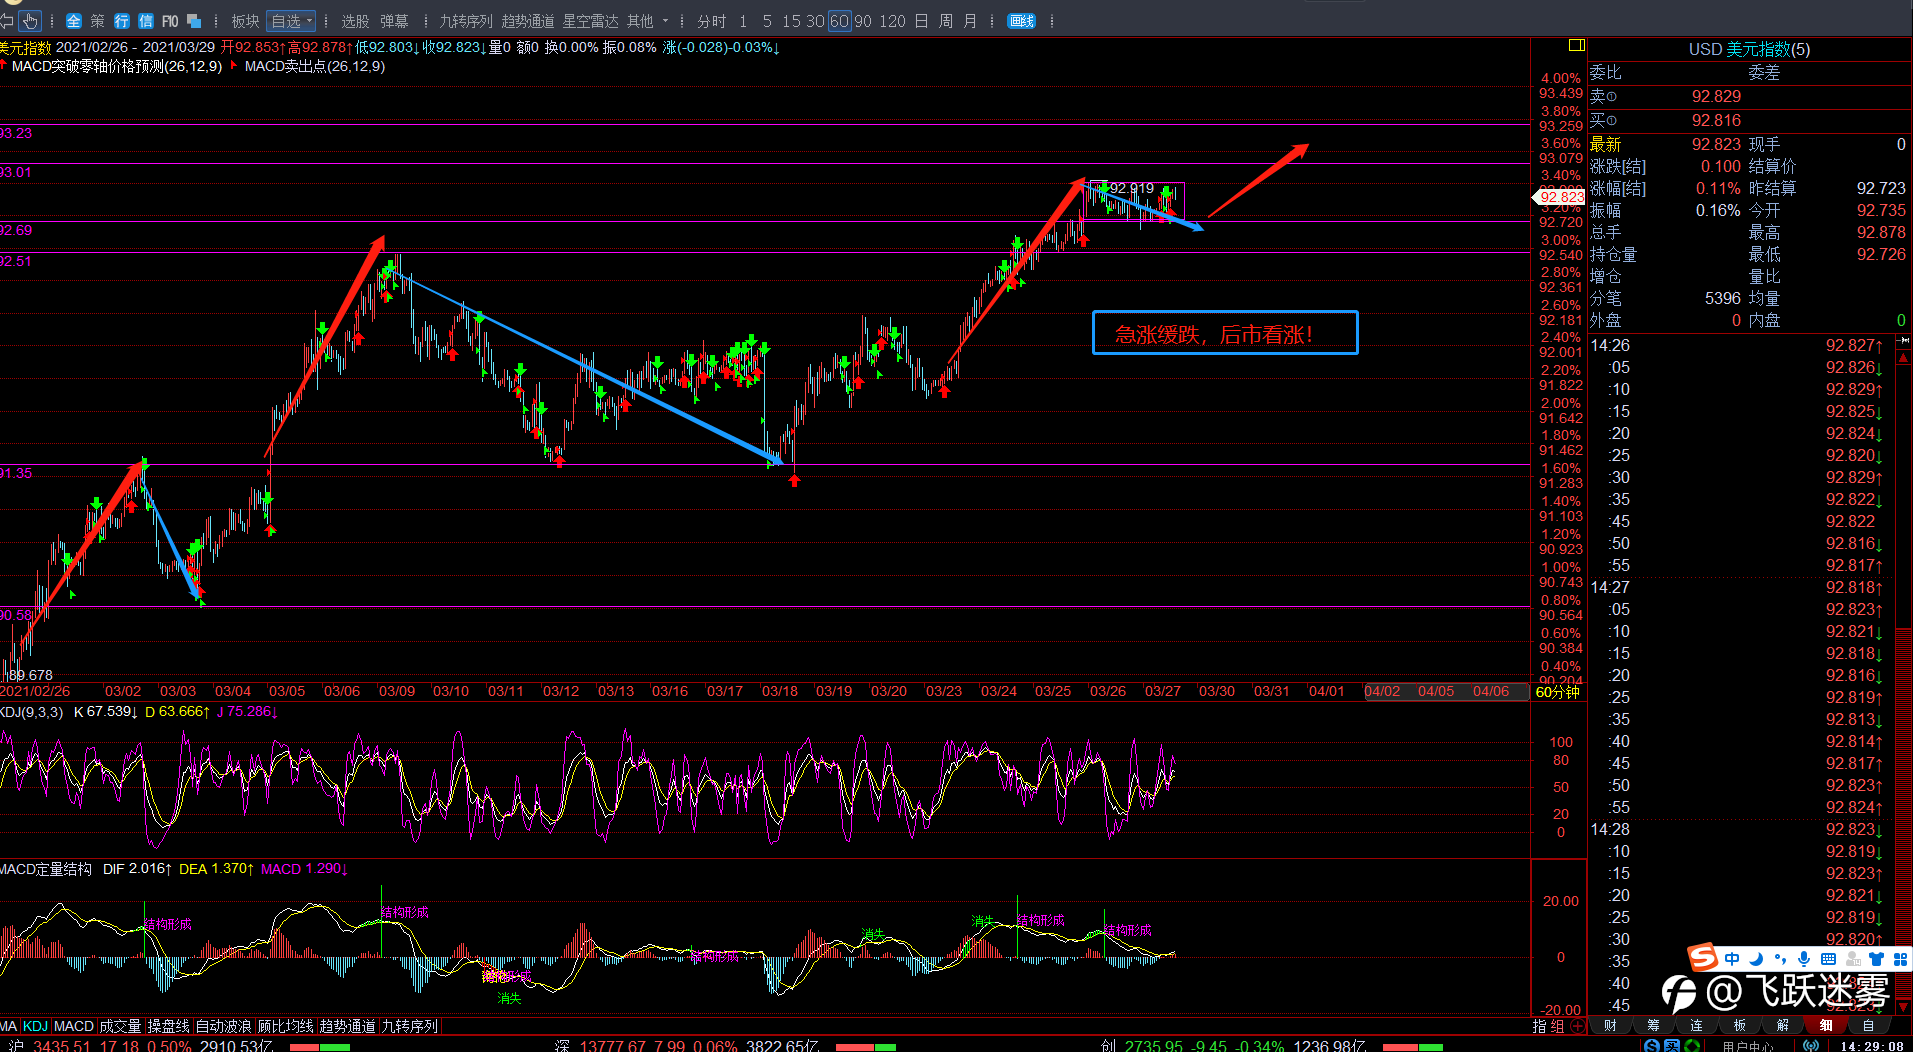This screenshot has width=1913, height=1052.
Task: Click the blue 信 info toolbar icon
Action: [x=146, y=20]
